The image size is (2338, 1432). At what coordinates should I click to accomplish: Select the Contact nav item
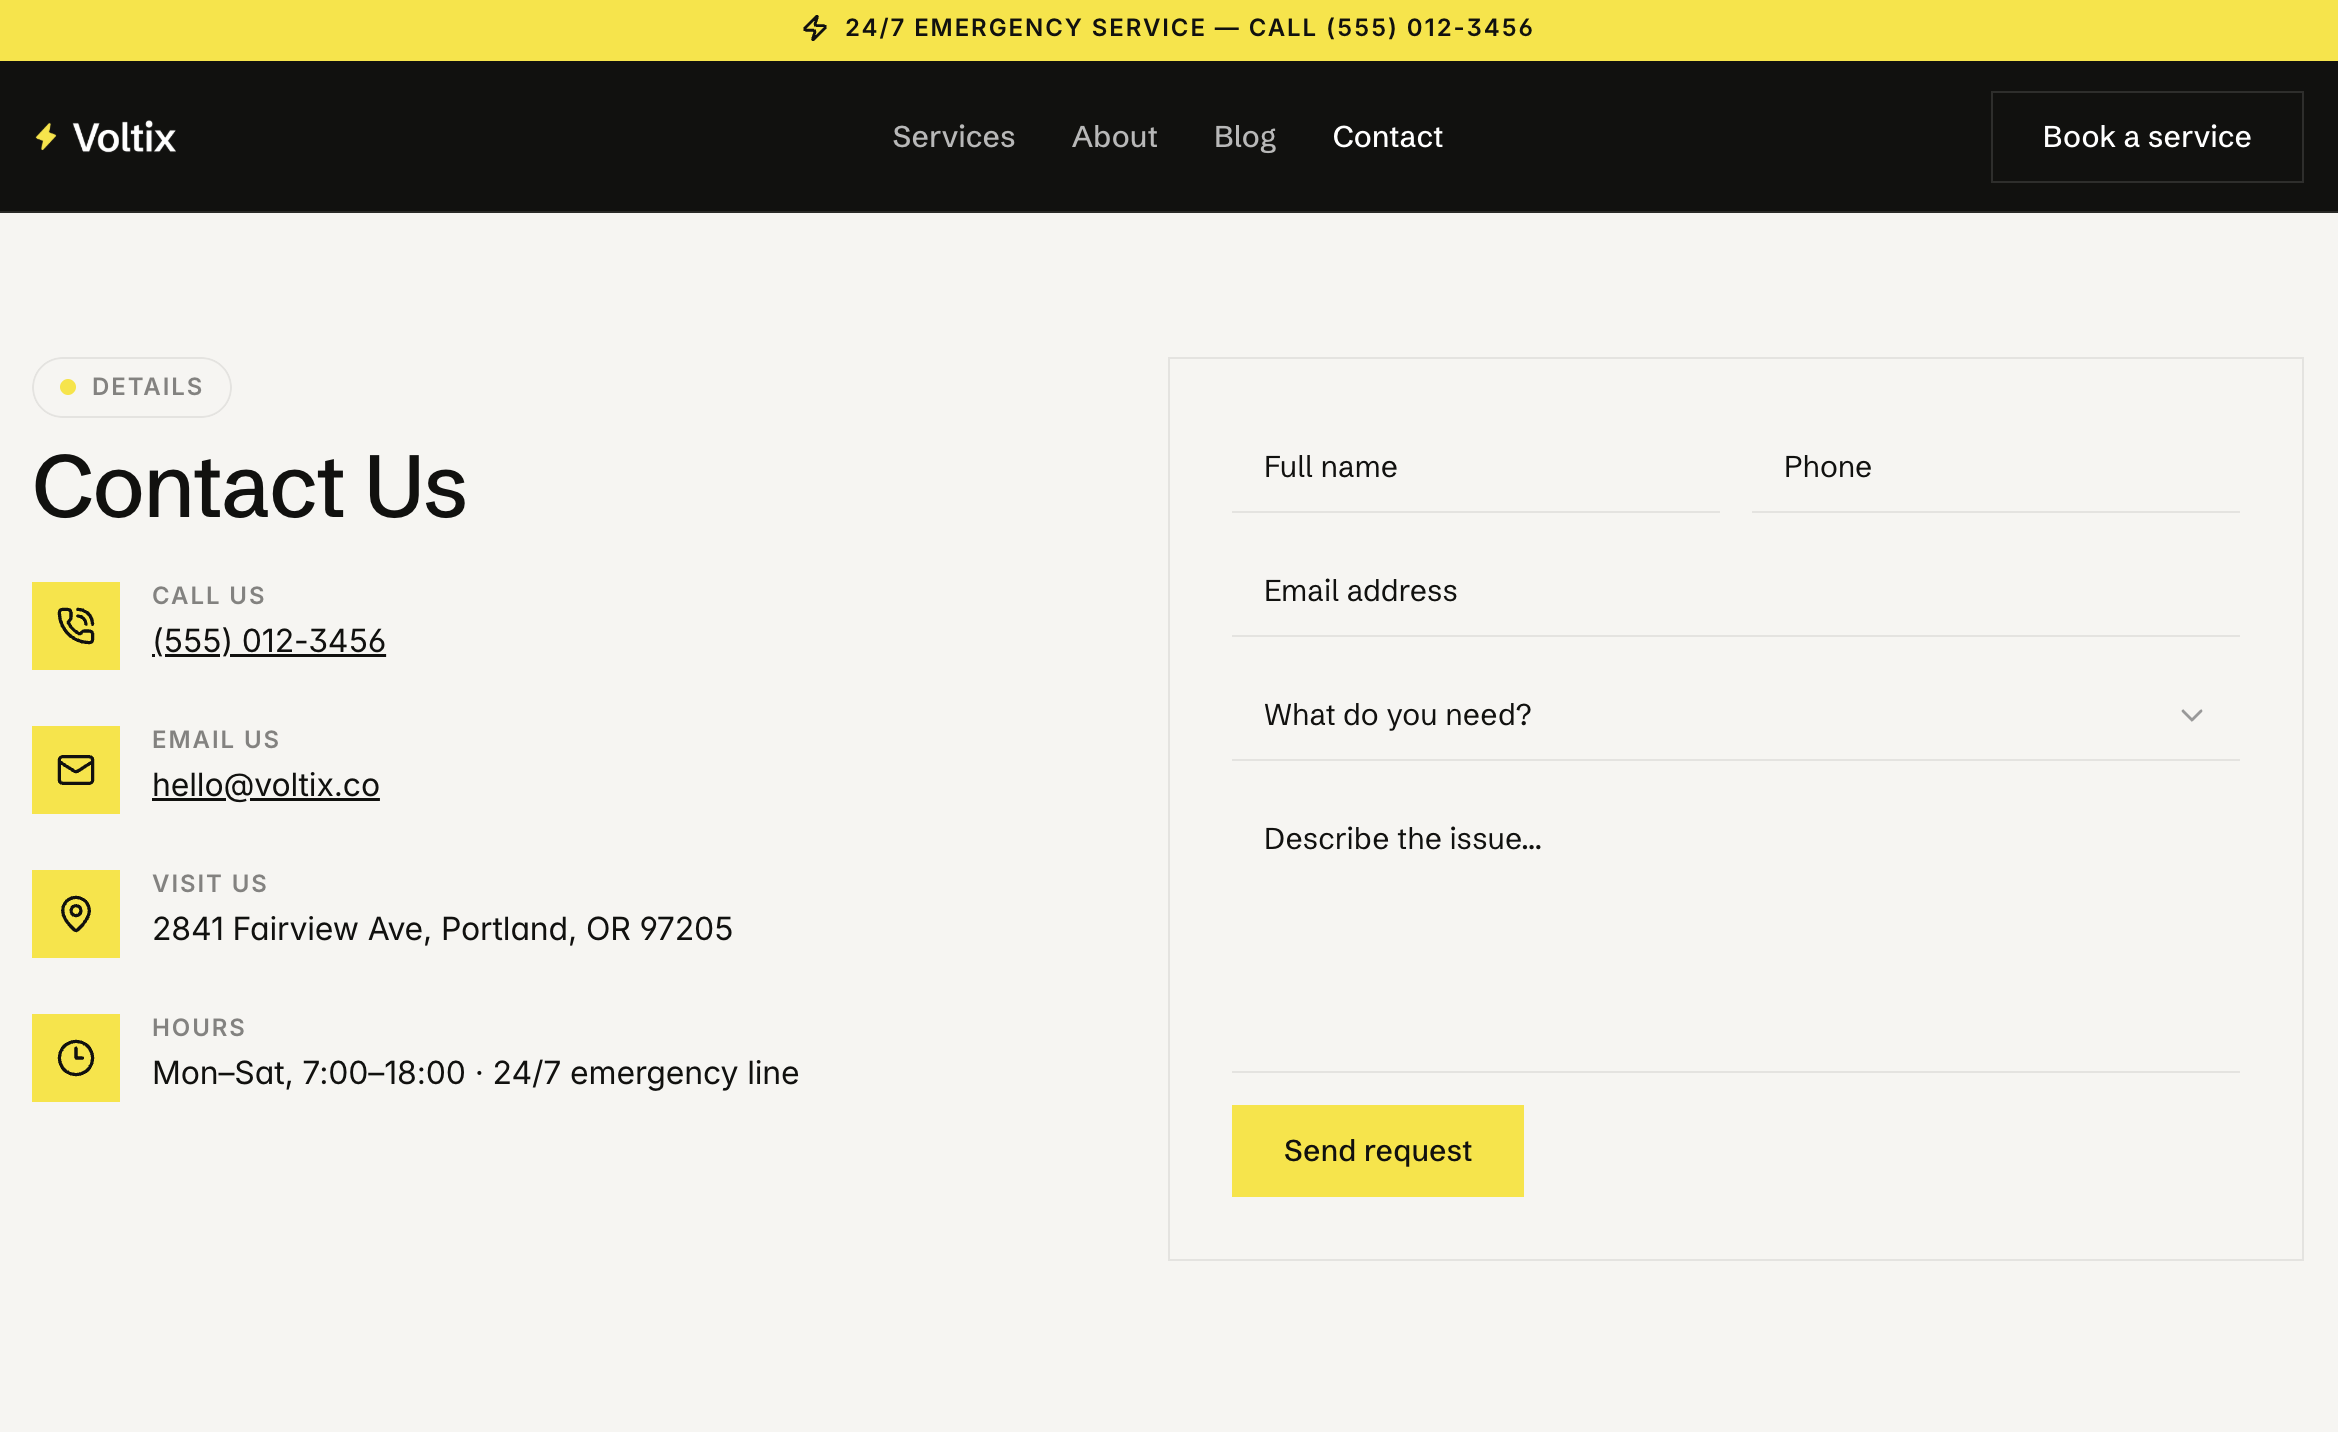(x=1387, y=137)
